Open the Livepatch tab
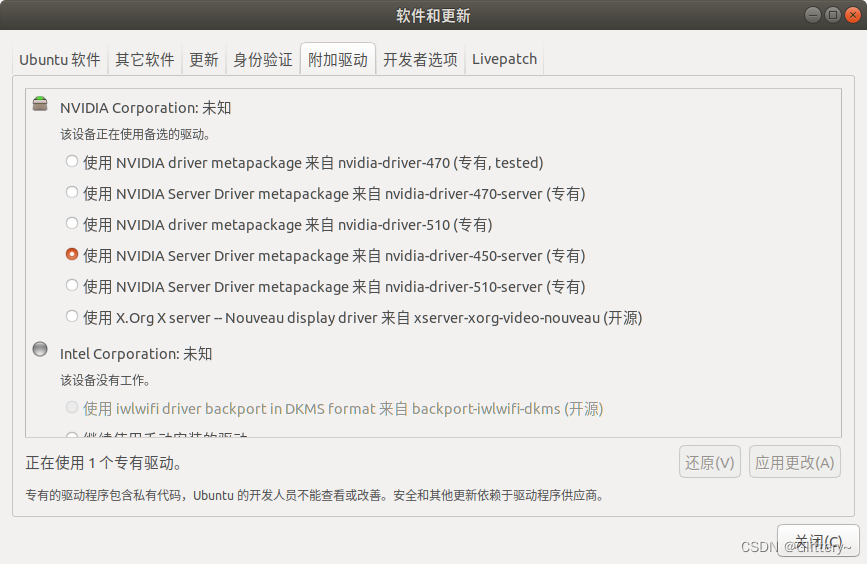Screen dimensions: 867x564 point(504,59)
